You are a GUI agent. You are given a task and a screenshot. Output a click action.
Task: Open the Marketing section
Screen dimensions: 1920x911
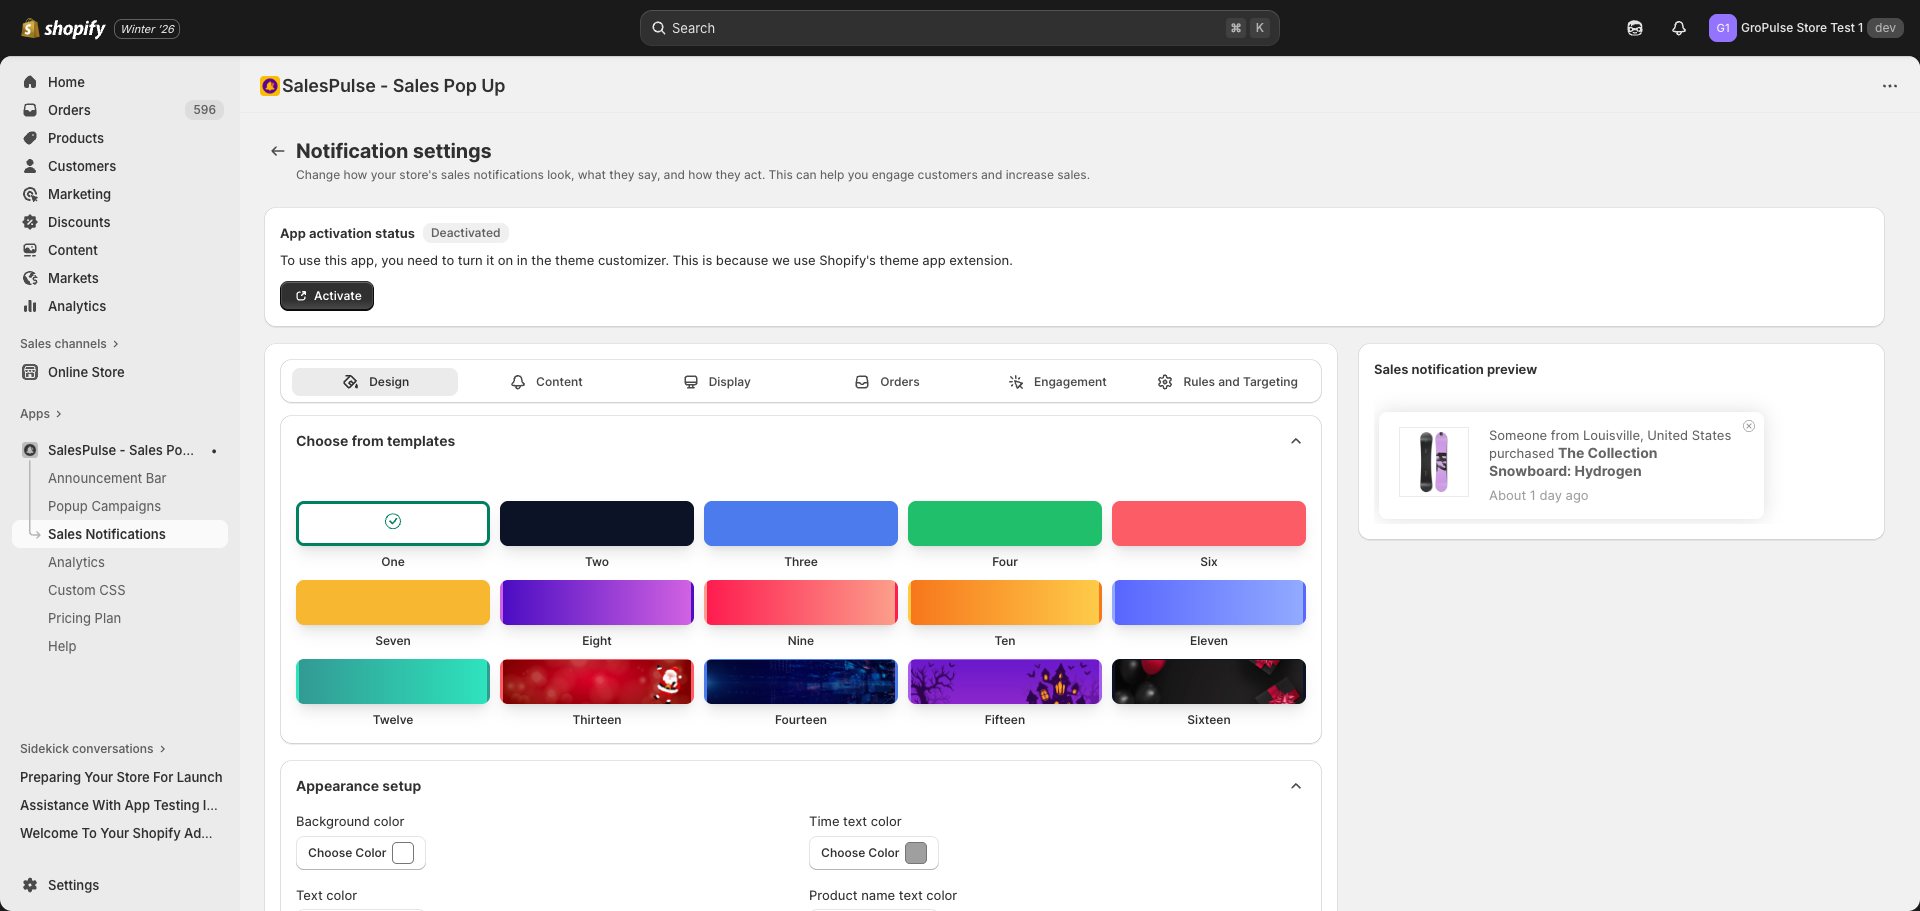click(x=79, y=194)
